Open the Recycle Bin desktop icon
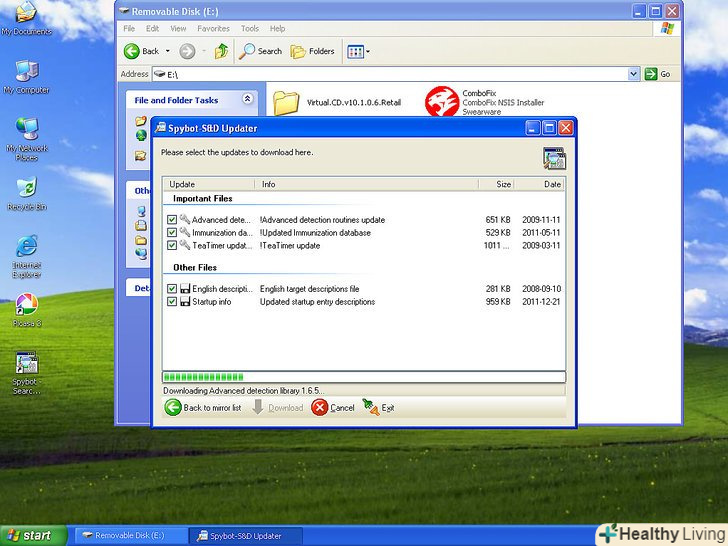 click(26, 188)
